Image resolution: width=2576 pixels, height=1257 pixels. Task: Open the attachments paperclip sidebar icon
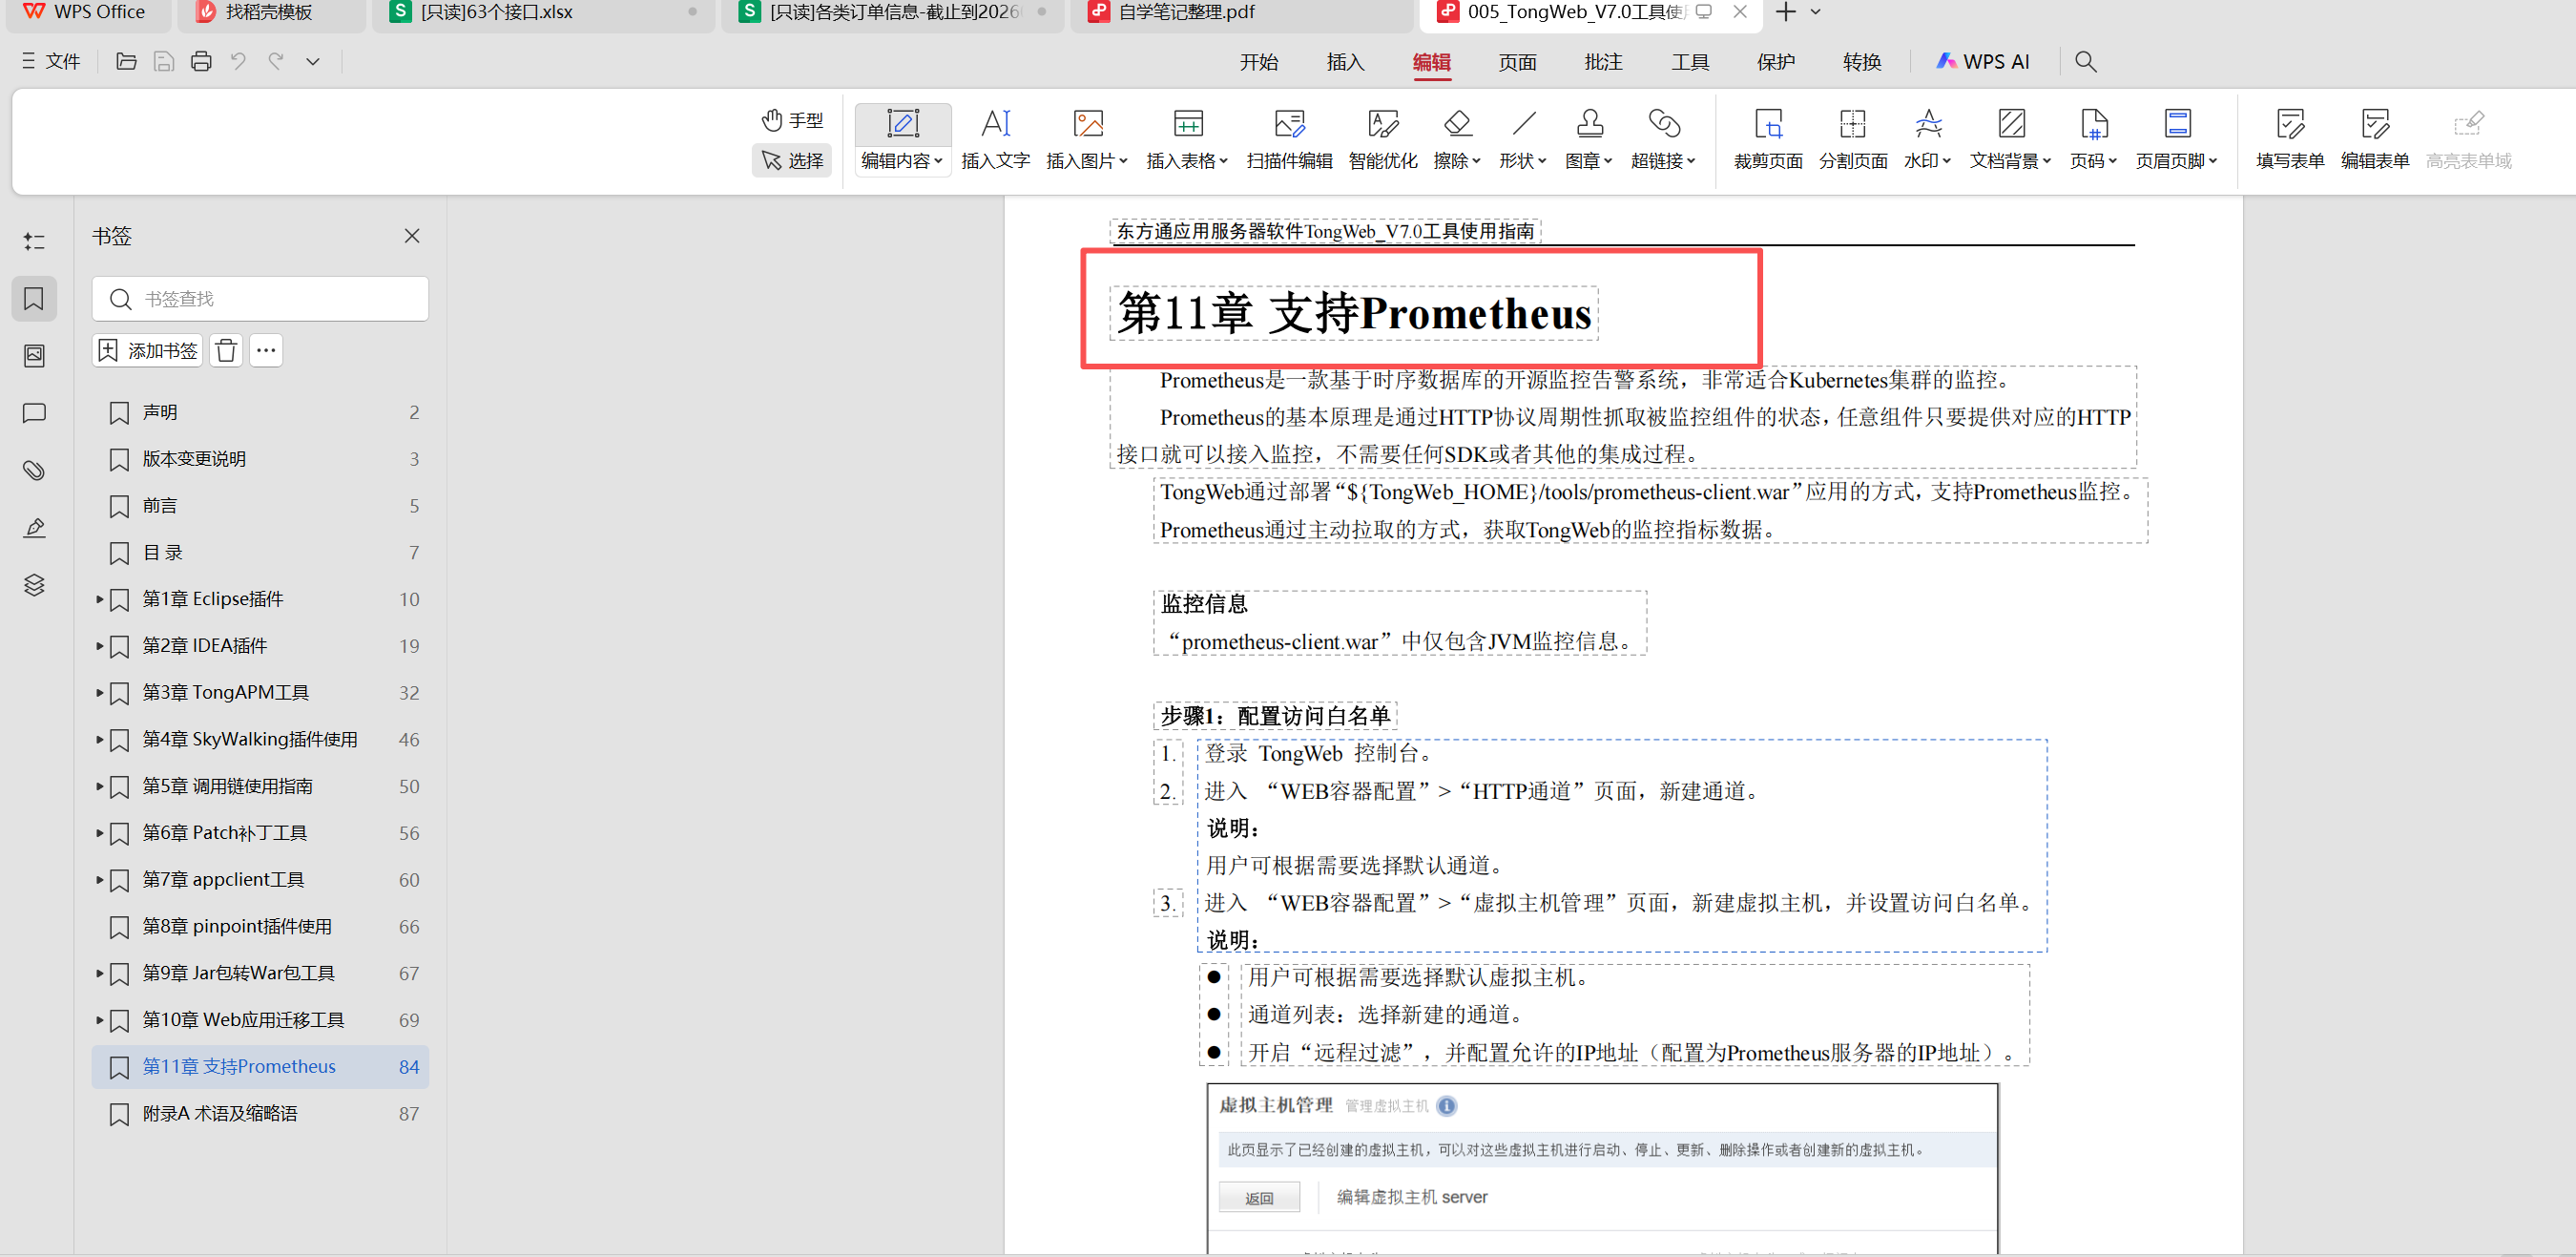(34, 470)
